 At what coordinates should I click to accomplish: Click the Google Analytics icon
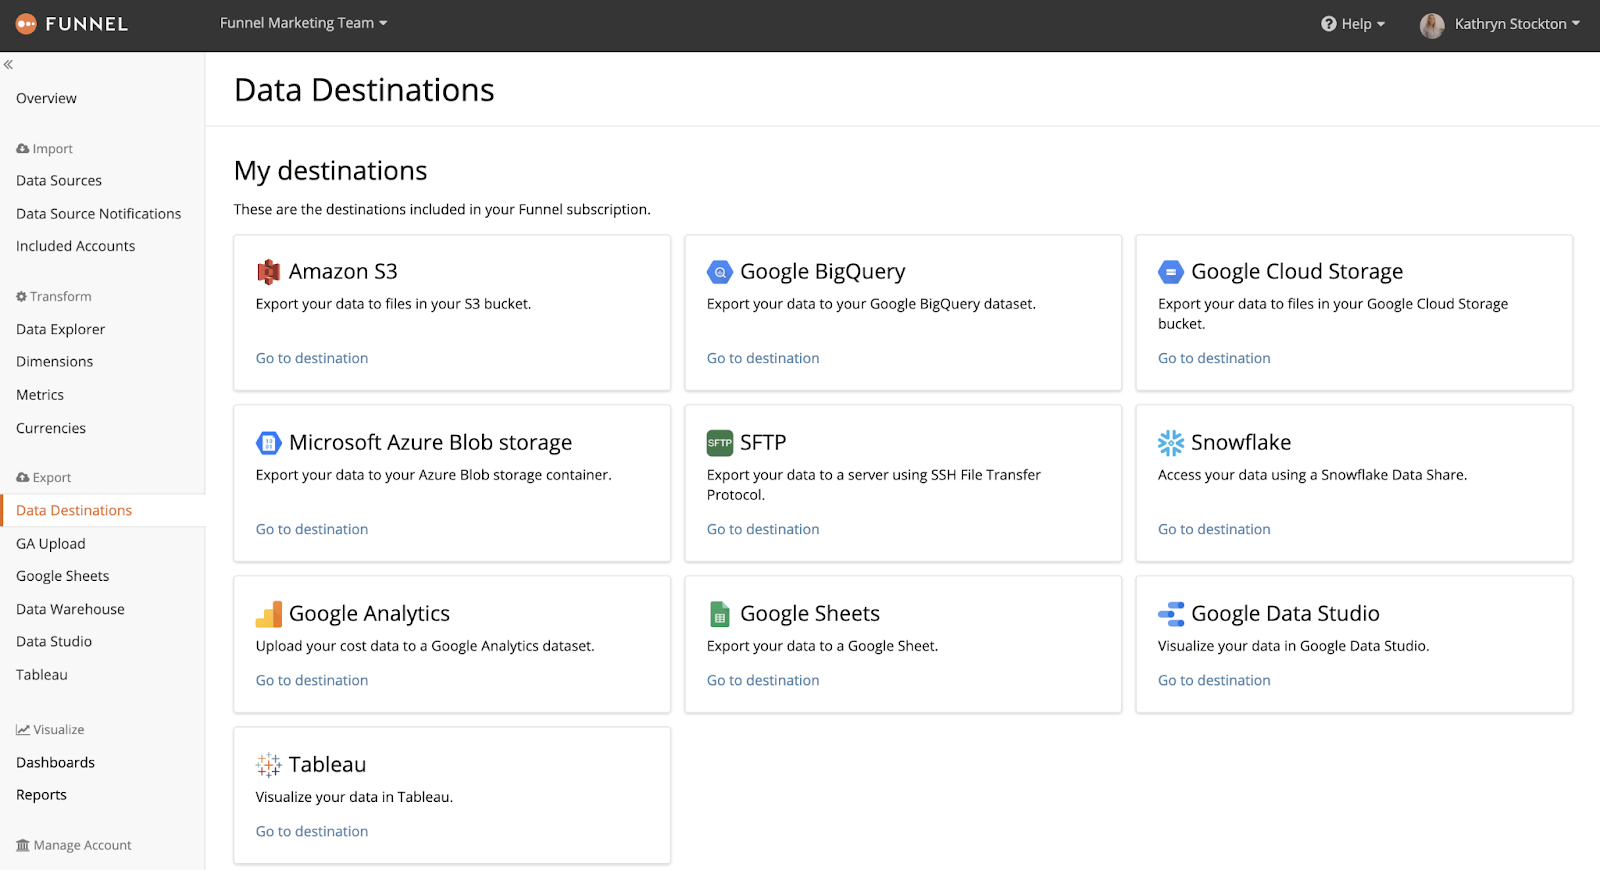(268, 614)
